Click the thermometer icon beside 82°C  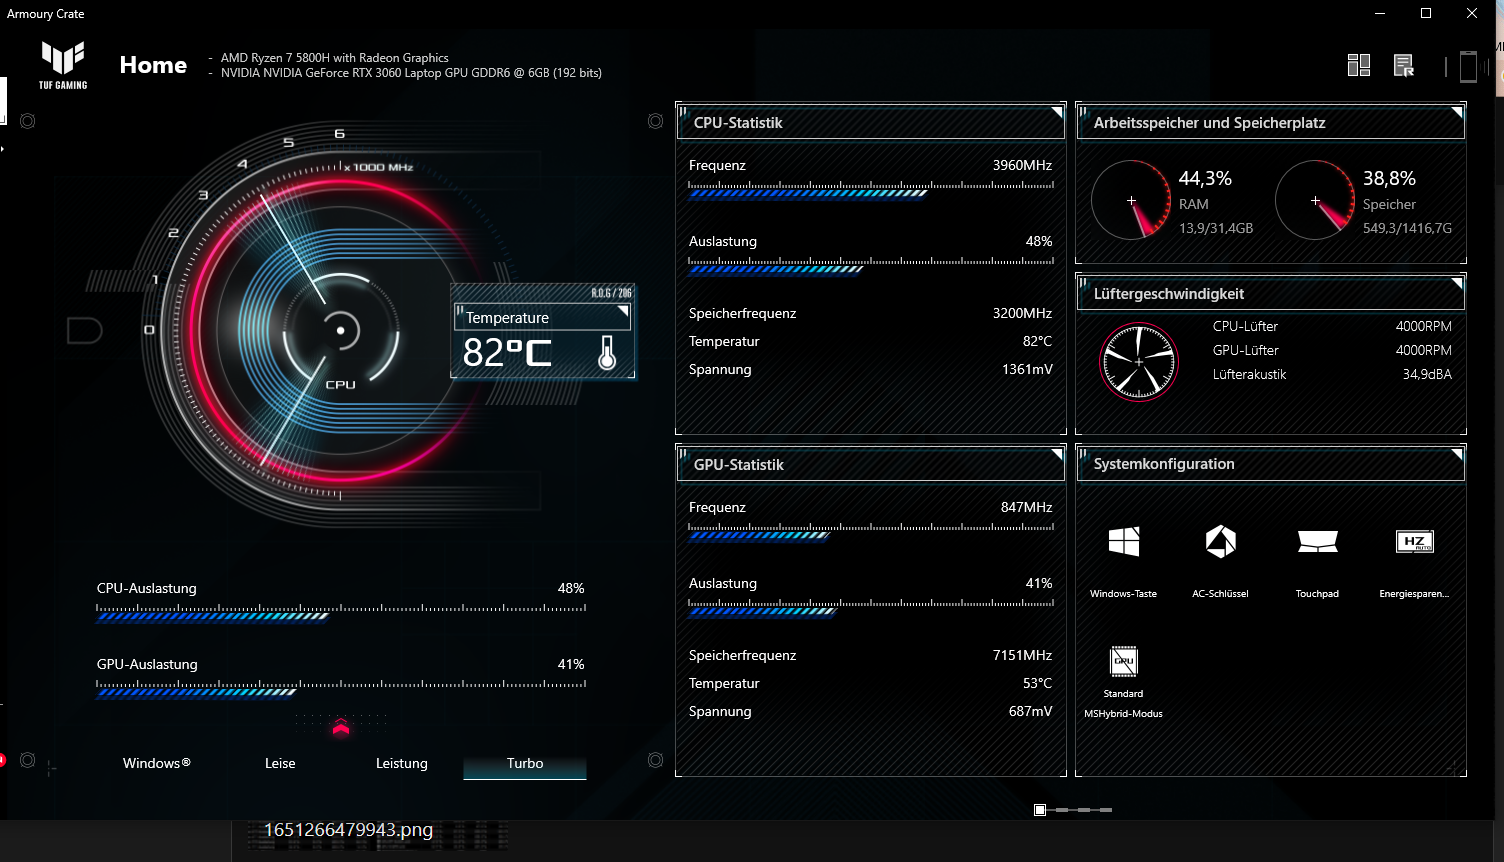coord(607,353)
